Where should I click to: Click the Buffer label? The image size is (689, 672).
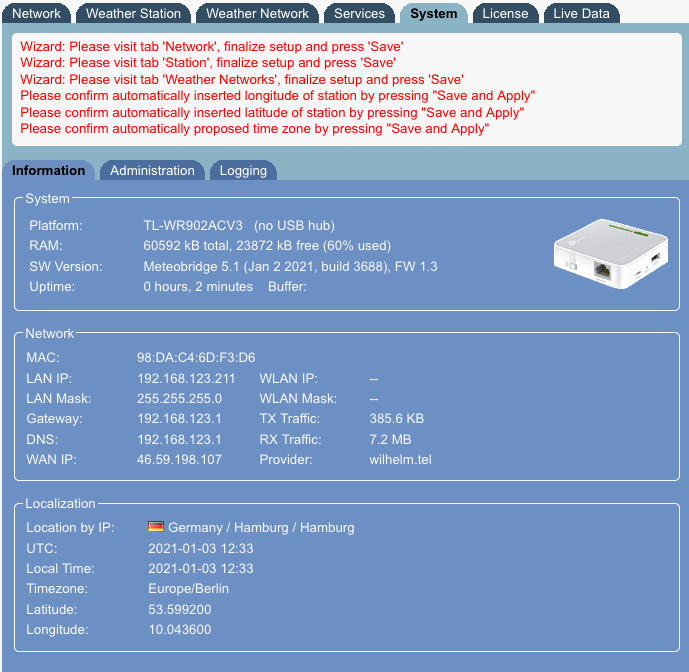[287, 287]
